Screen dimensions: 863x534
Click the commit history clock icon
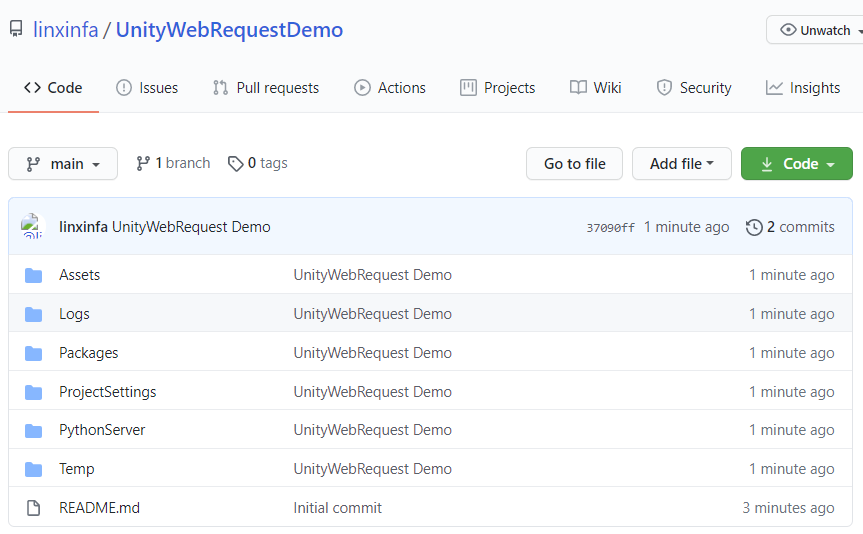[x=754, y=227]
